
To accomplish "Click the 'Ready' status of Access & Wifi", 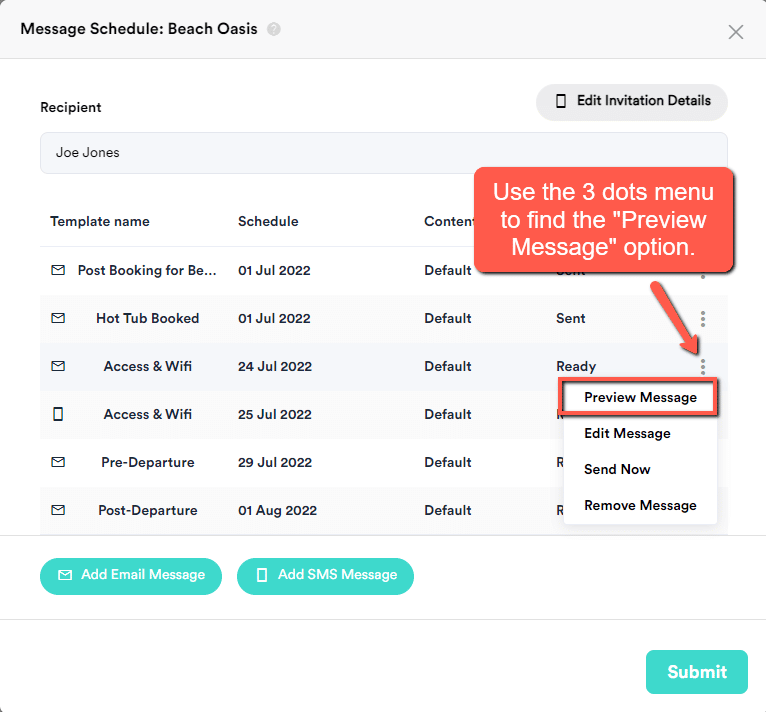I will coord(576,367).
